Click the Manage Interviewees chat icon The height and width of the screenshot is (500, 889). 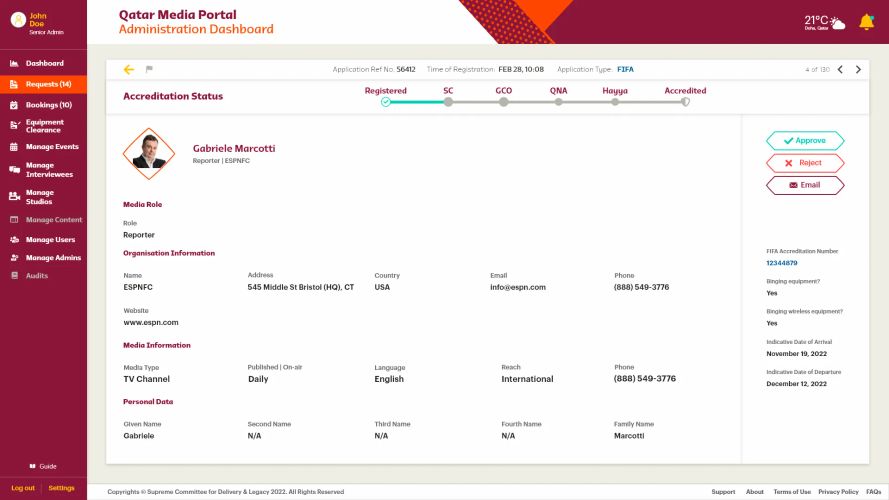coord(15,170)
